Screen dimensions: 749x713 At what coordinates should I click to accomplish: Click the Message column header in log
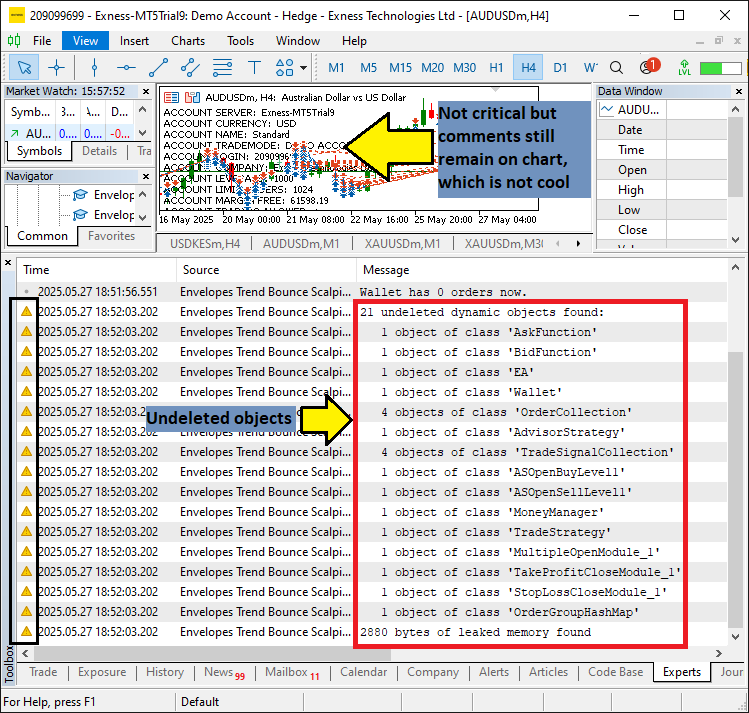tap(542, 270)
